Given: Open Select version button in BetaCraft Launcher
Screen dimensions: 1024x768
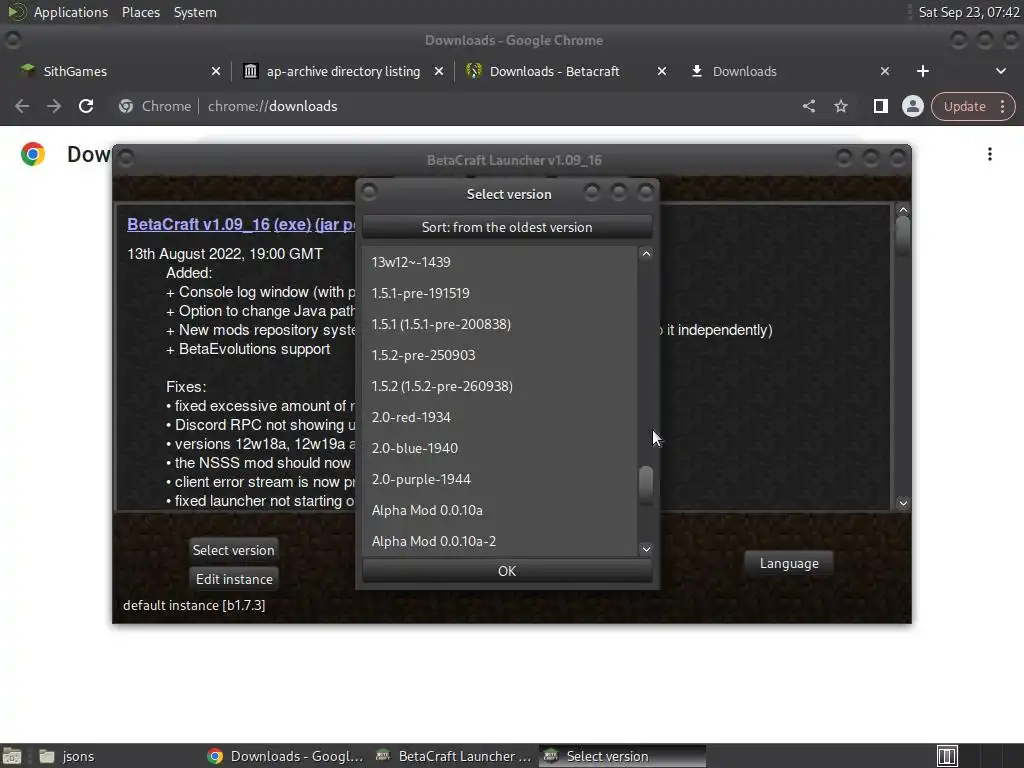Looking at the screenshot, I should click(x=233, y=550).
